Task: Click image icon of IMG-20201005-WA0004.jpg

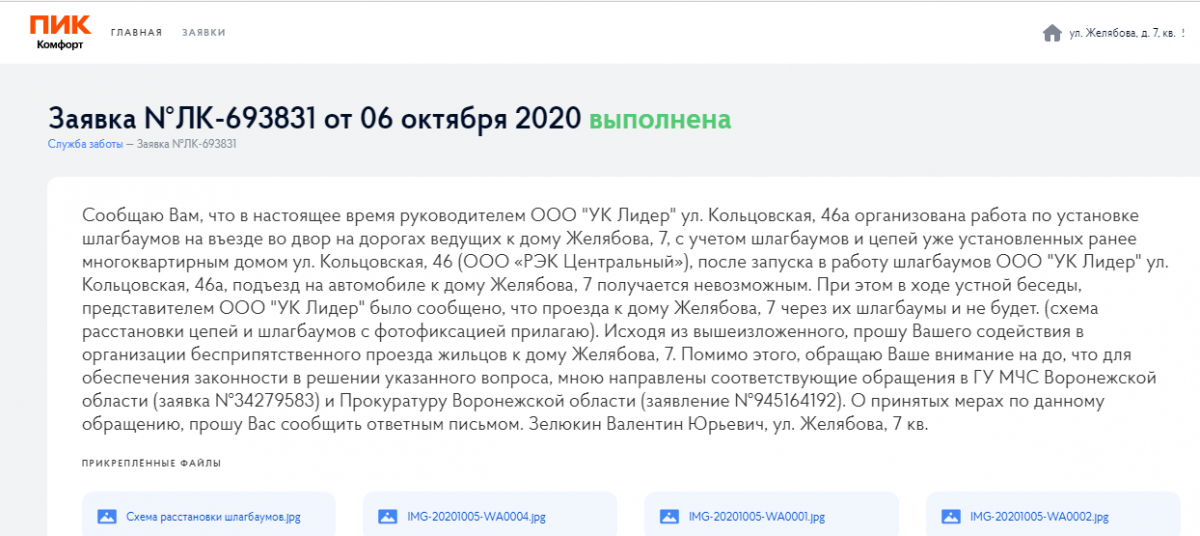Action: (x=388, y=517)
